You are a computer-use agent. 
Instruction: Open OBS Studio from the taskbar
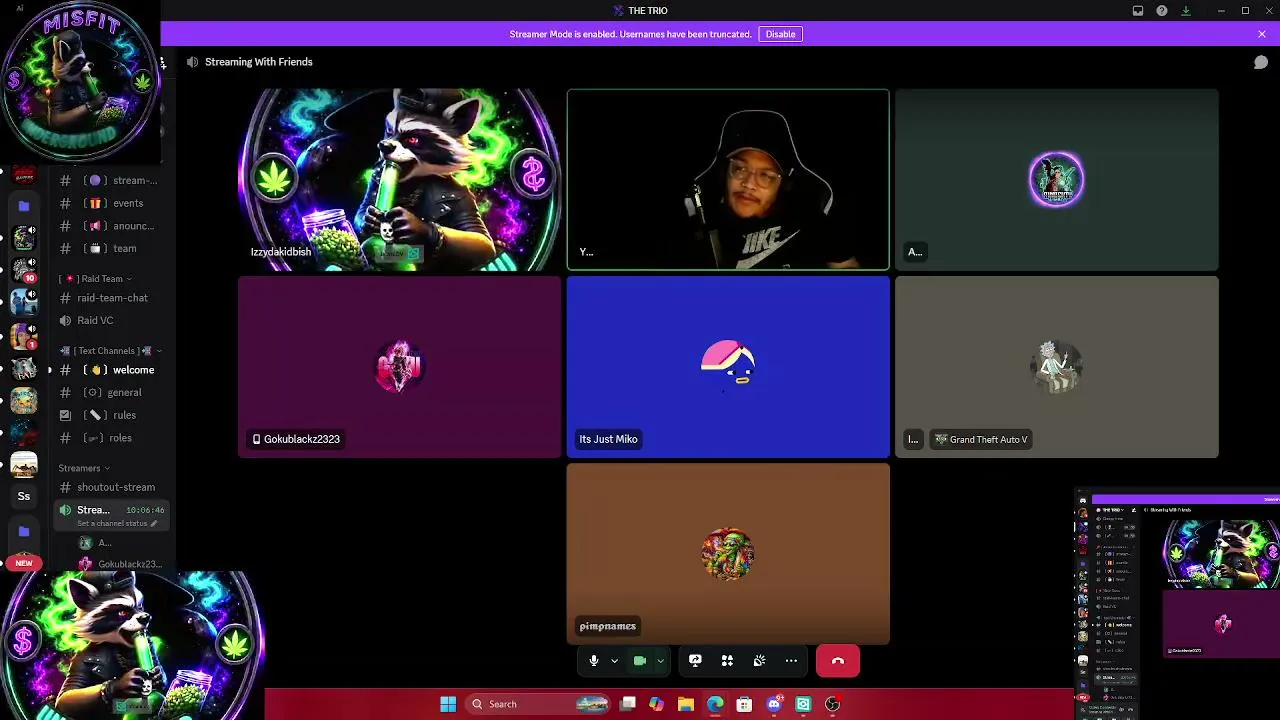832,704
